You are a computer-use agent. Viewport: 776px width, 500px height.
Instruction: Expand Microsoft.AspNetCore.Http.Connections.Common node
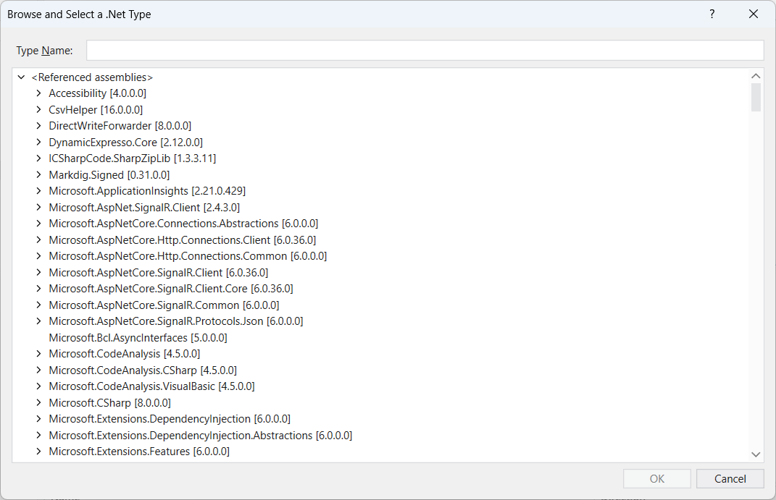[39, 256]
